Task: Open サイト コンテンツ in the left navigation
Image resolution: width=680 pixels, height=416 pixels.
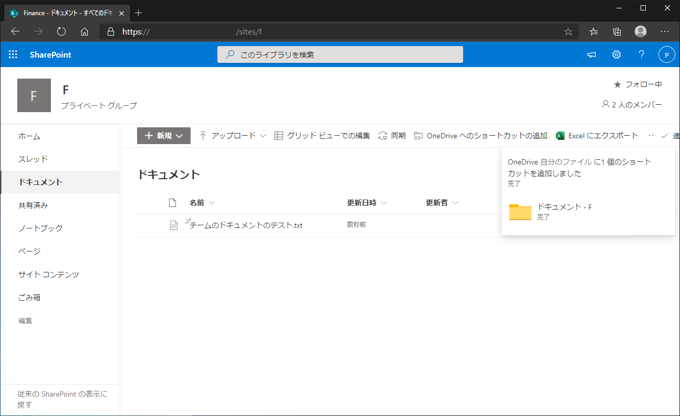Action: 49,275
